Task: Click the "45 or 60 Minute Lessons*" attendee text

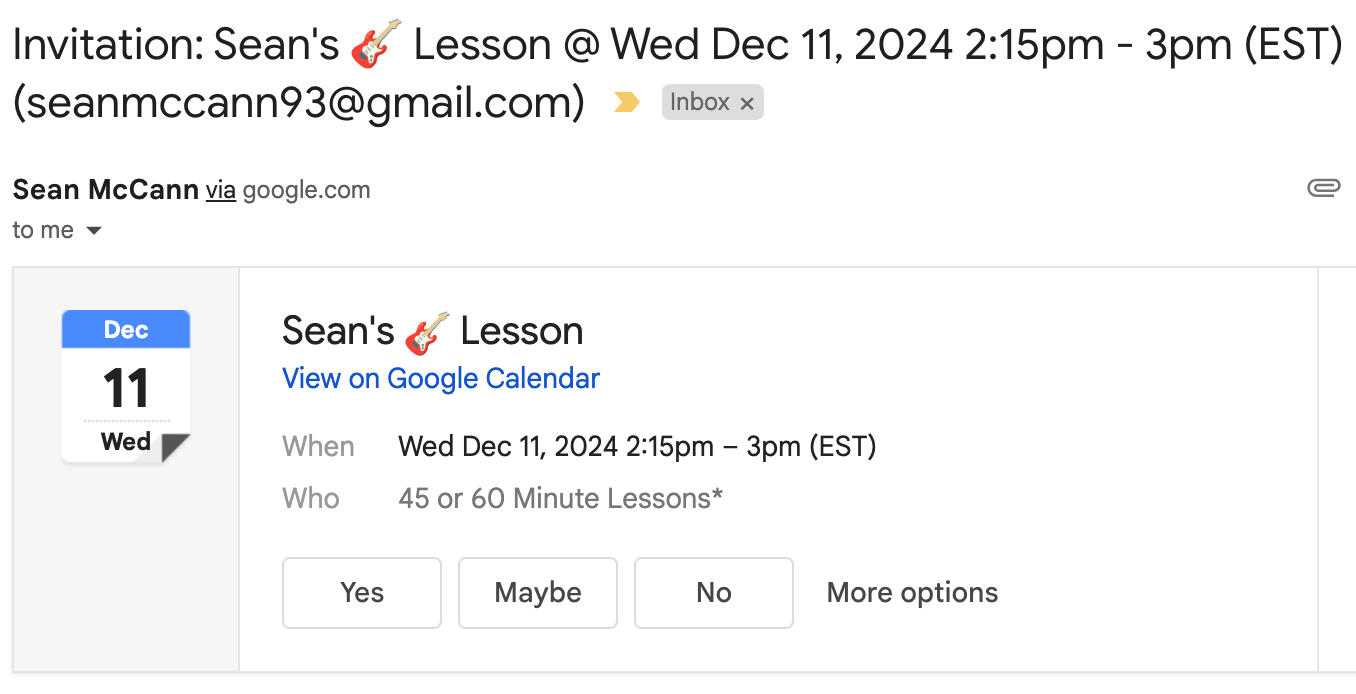Action: pyautogui.click(x=560, y=498)
